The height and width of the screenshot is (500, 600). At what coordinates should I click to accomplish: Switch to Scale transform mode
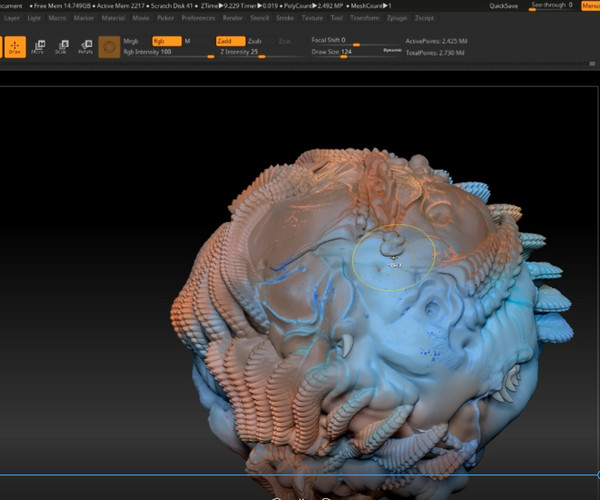(x=62, y=47)
